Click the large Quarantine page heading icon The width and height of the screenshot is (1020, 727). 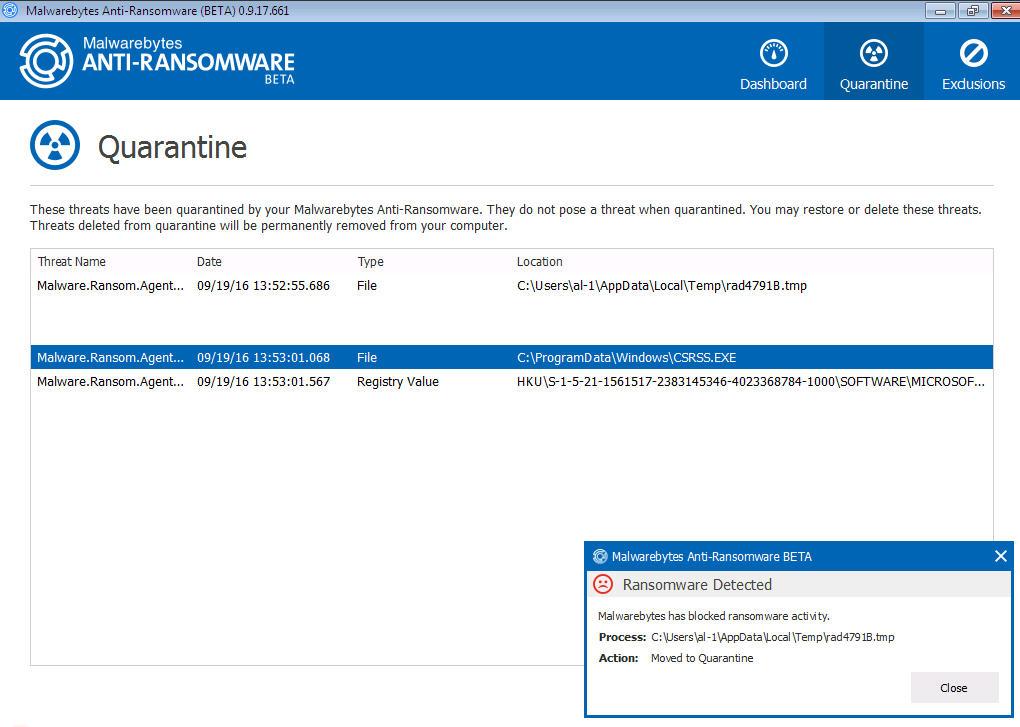point(55,145)
